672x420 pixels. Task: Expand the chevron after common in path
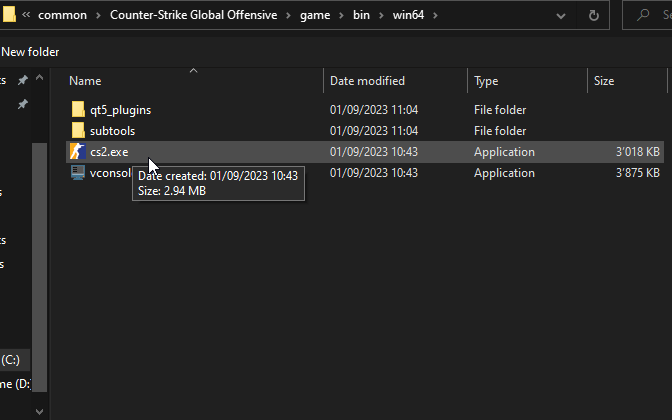click(98, 15)
